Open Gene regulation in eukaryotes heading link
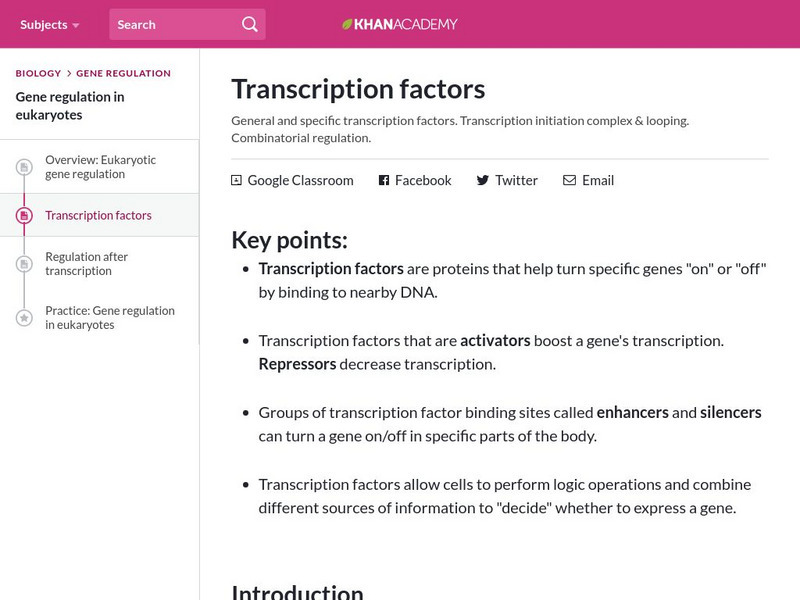The image size is (800, 600). coord(70,105)
